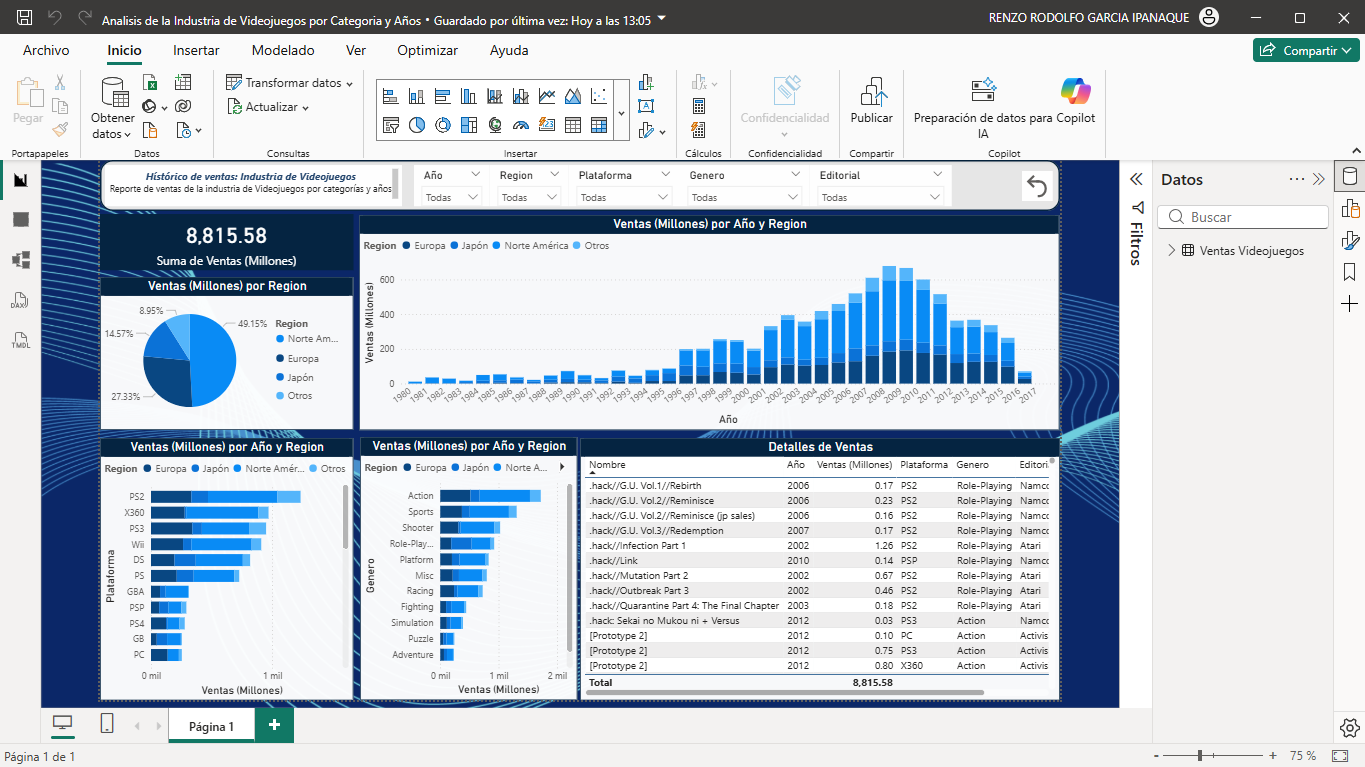Click the Compartir button
The image size is (1365, 767).
click(x=1305, y=50)
